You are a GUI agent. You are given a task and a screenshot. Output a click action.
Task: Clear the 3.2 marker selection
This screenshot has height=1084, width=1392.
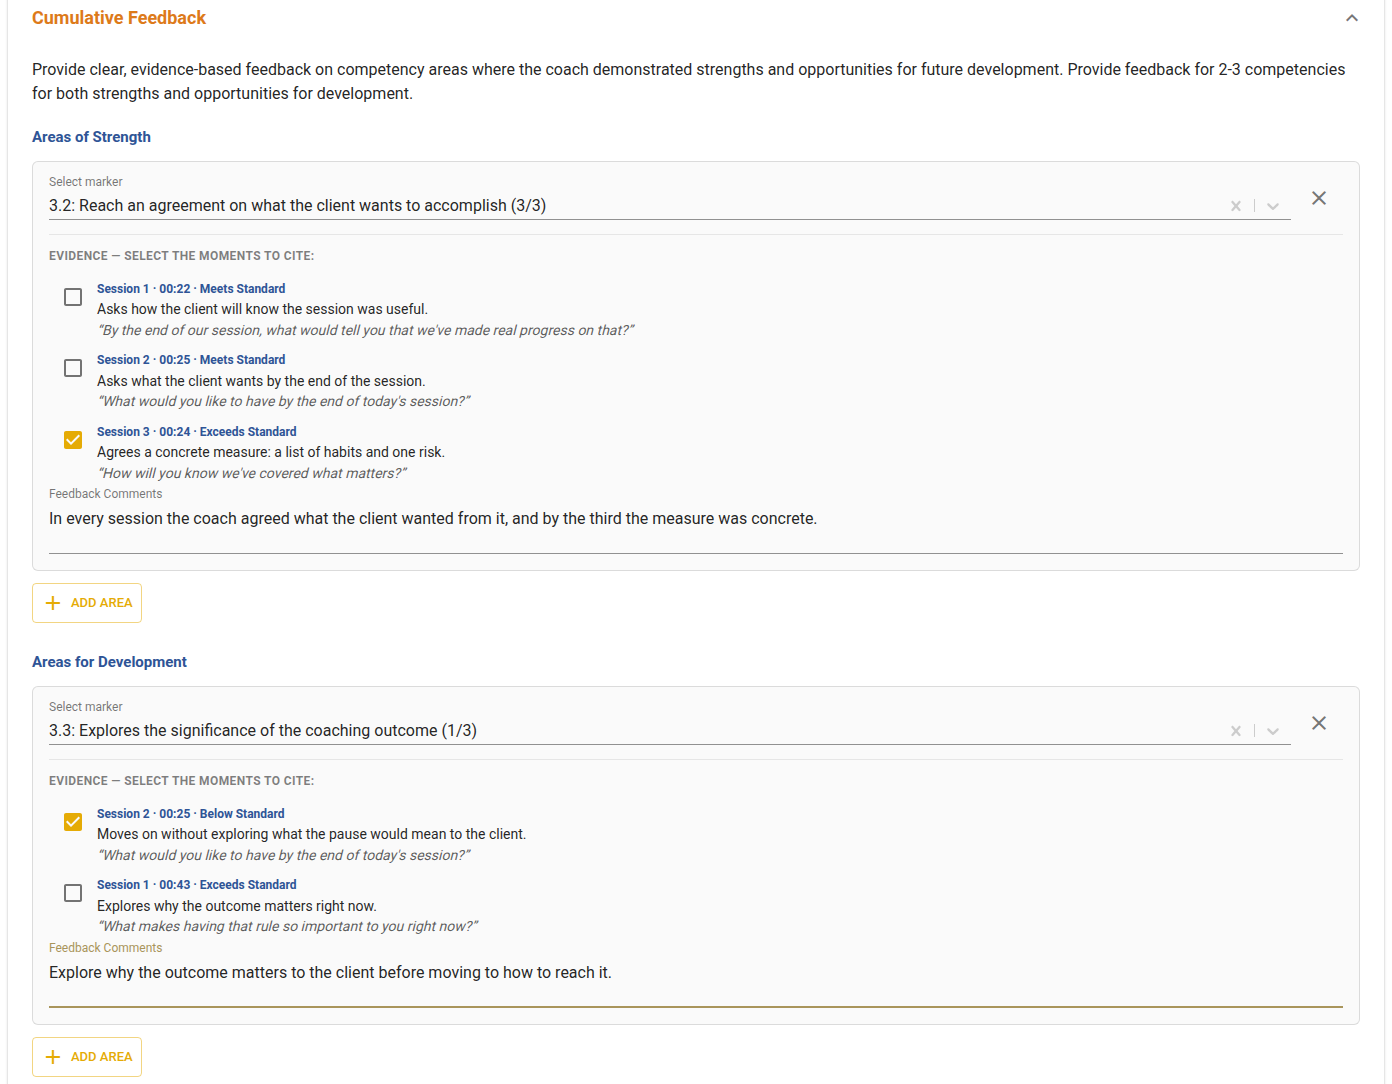[x=1236, y=206]
